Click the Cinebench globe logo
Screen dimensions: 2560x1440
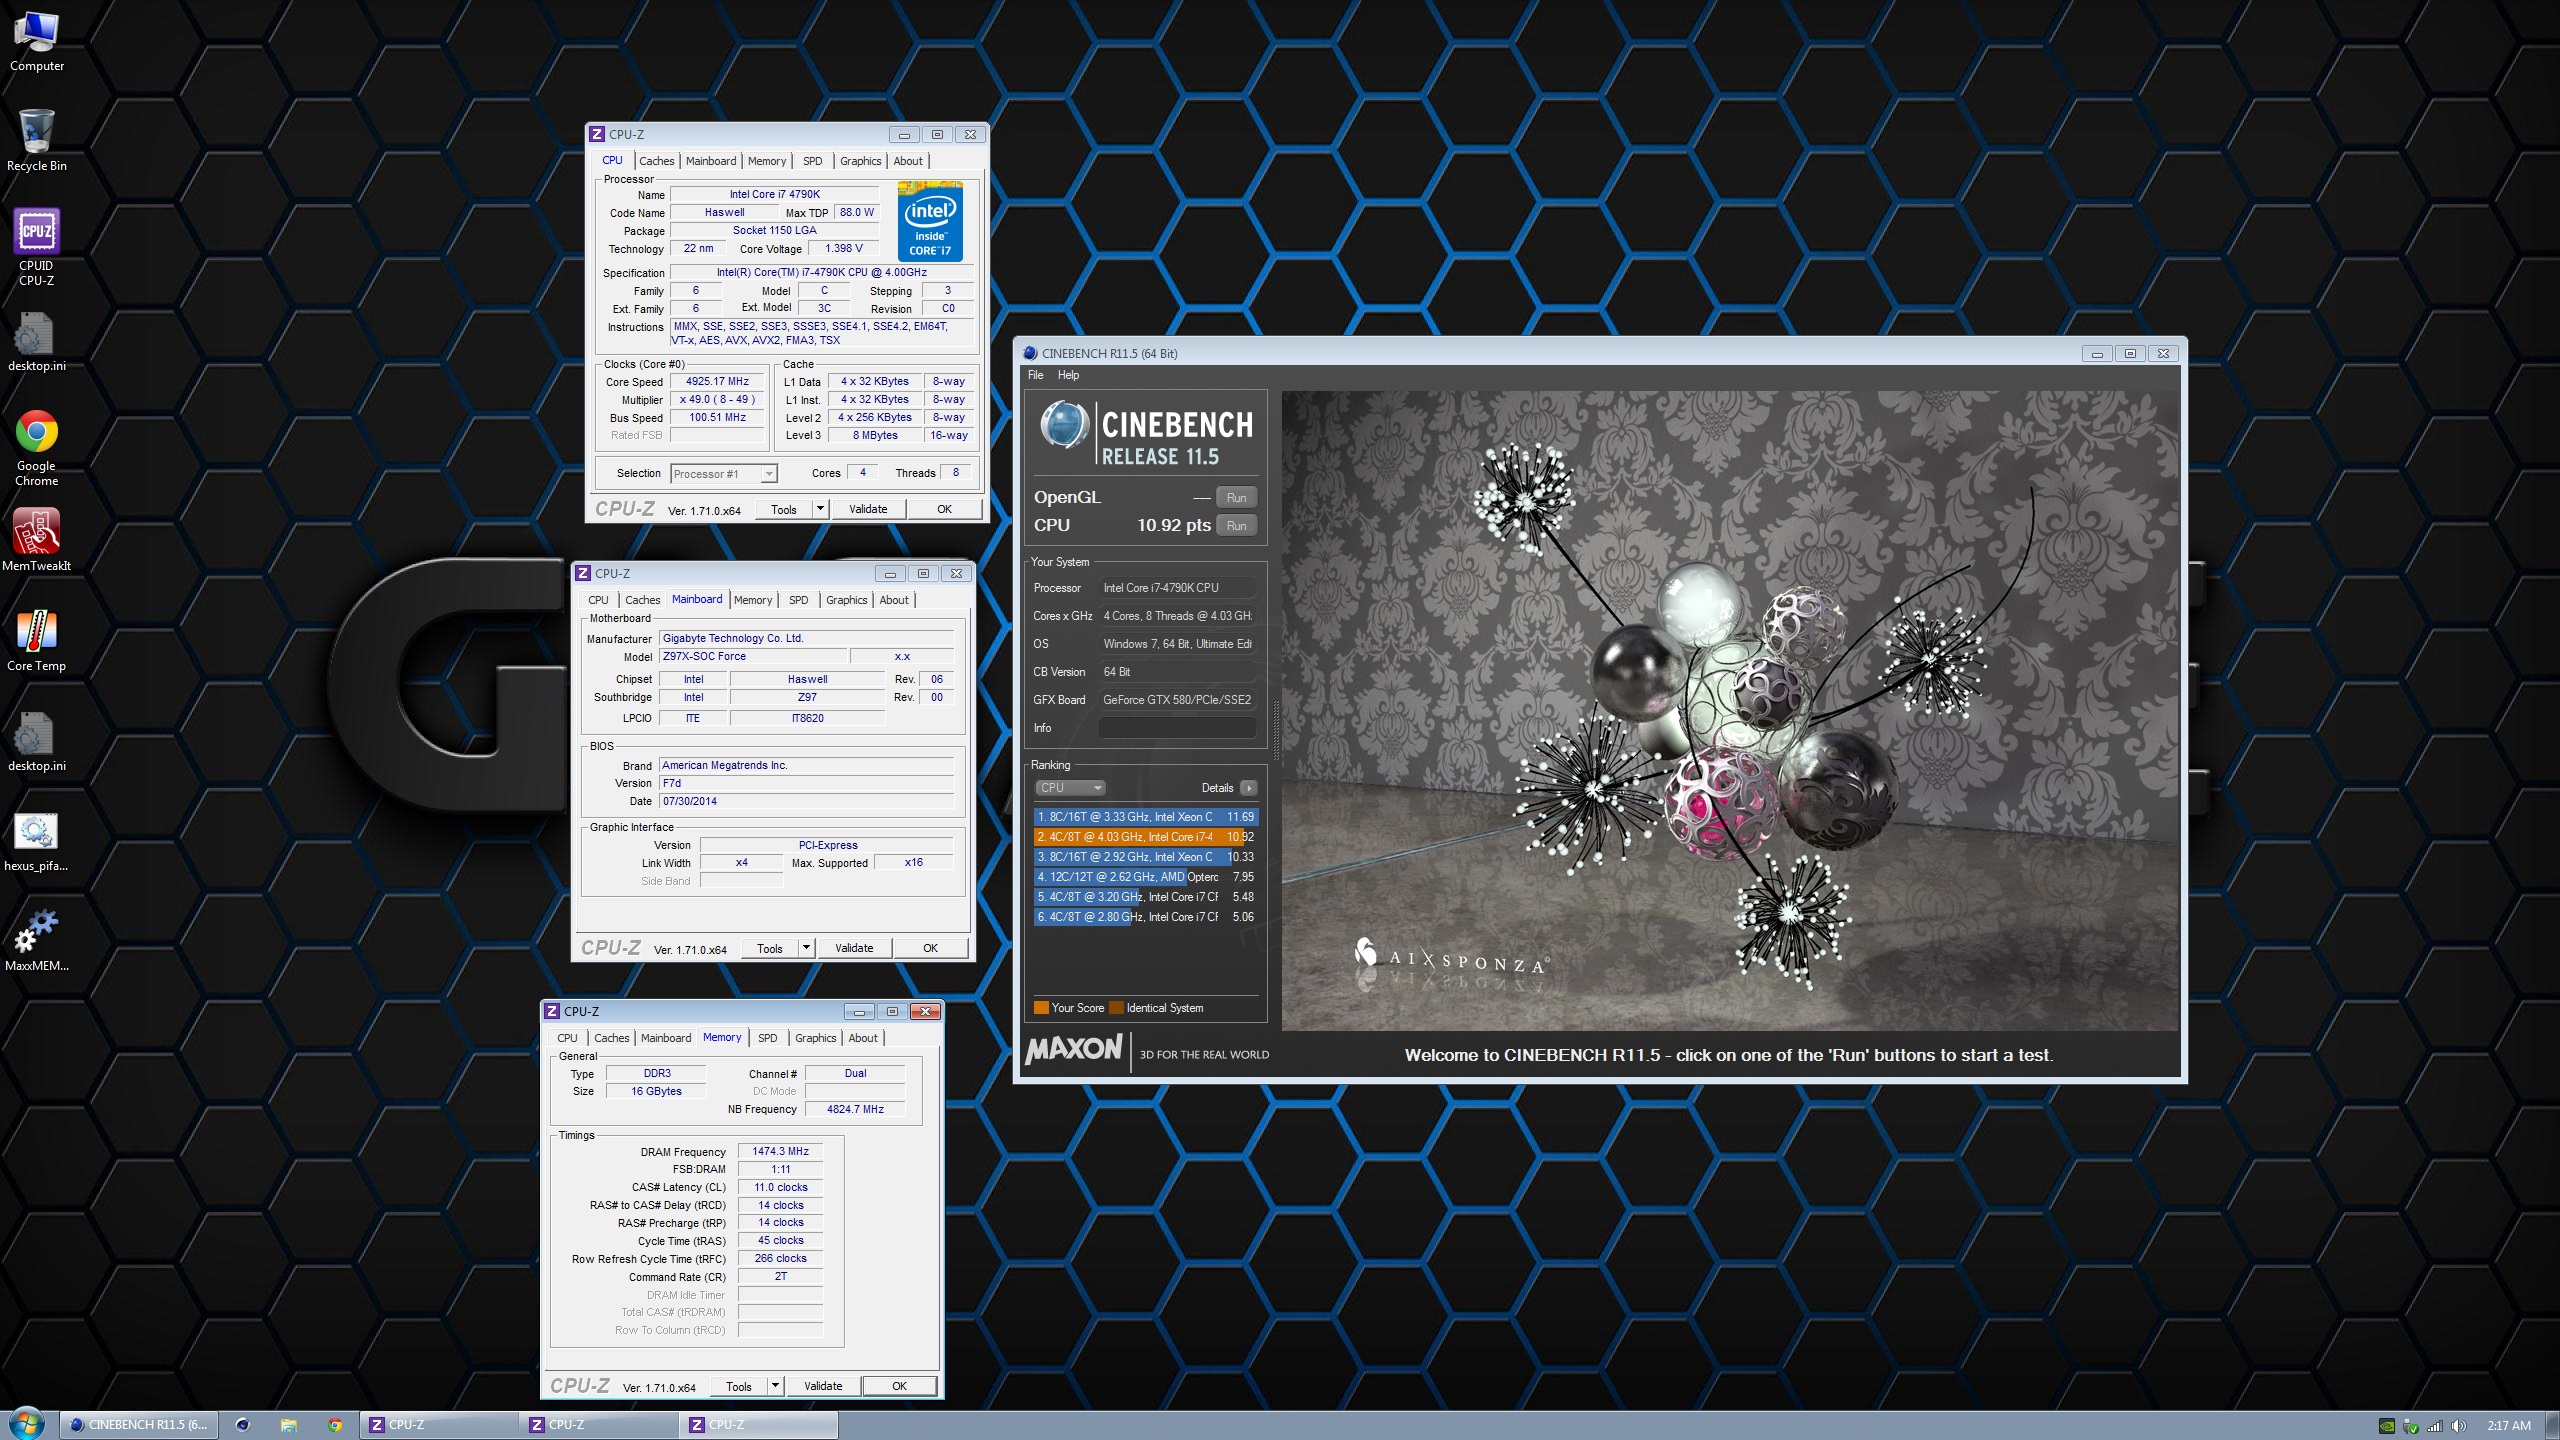[1064, 424]
